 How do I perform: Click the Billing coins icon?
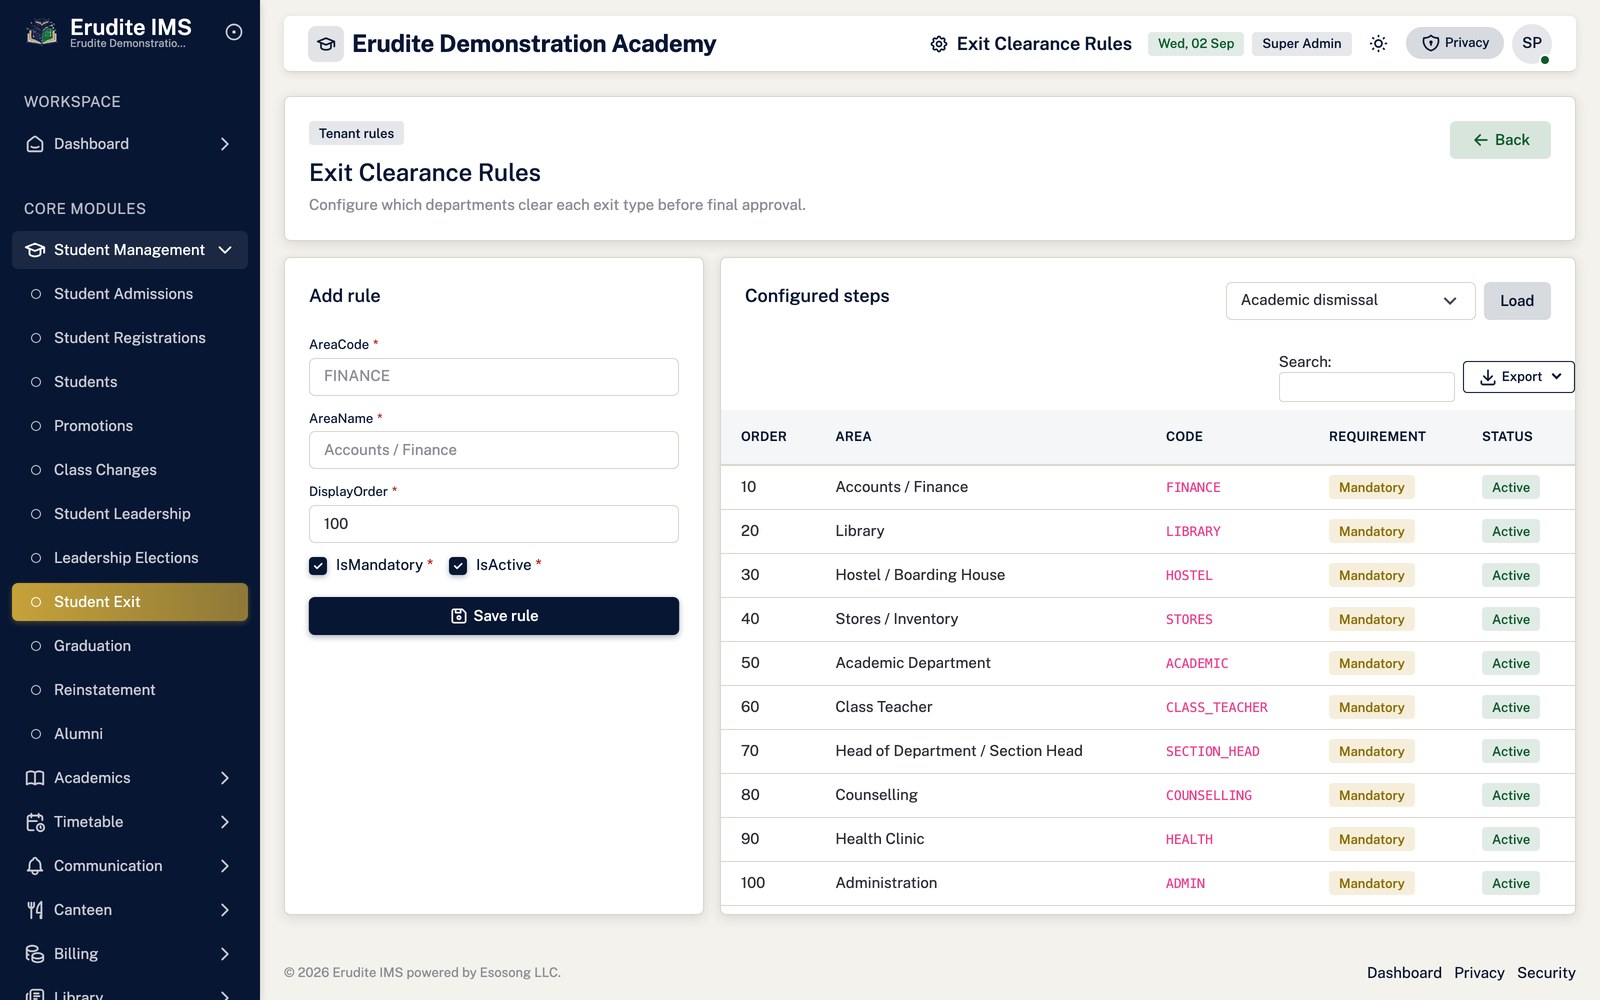pyautogui.click(x=35, y=954)
